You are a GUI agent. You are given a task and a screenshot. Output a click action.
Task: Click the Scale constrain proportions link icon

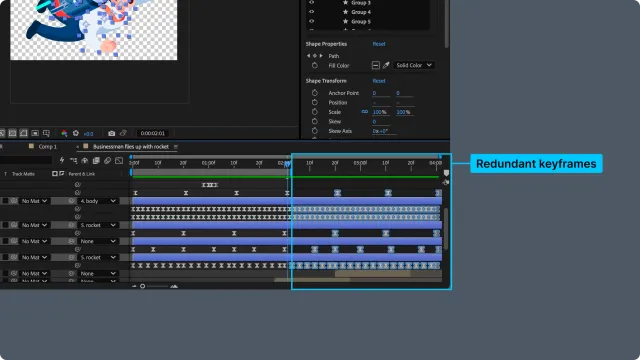pyautogui.click(x=364, y=111)
